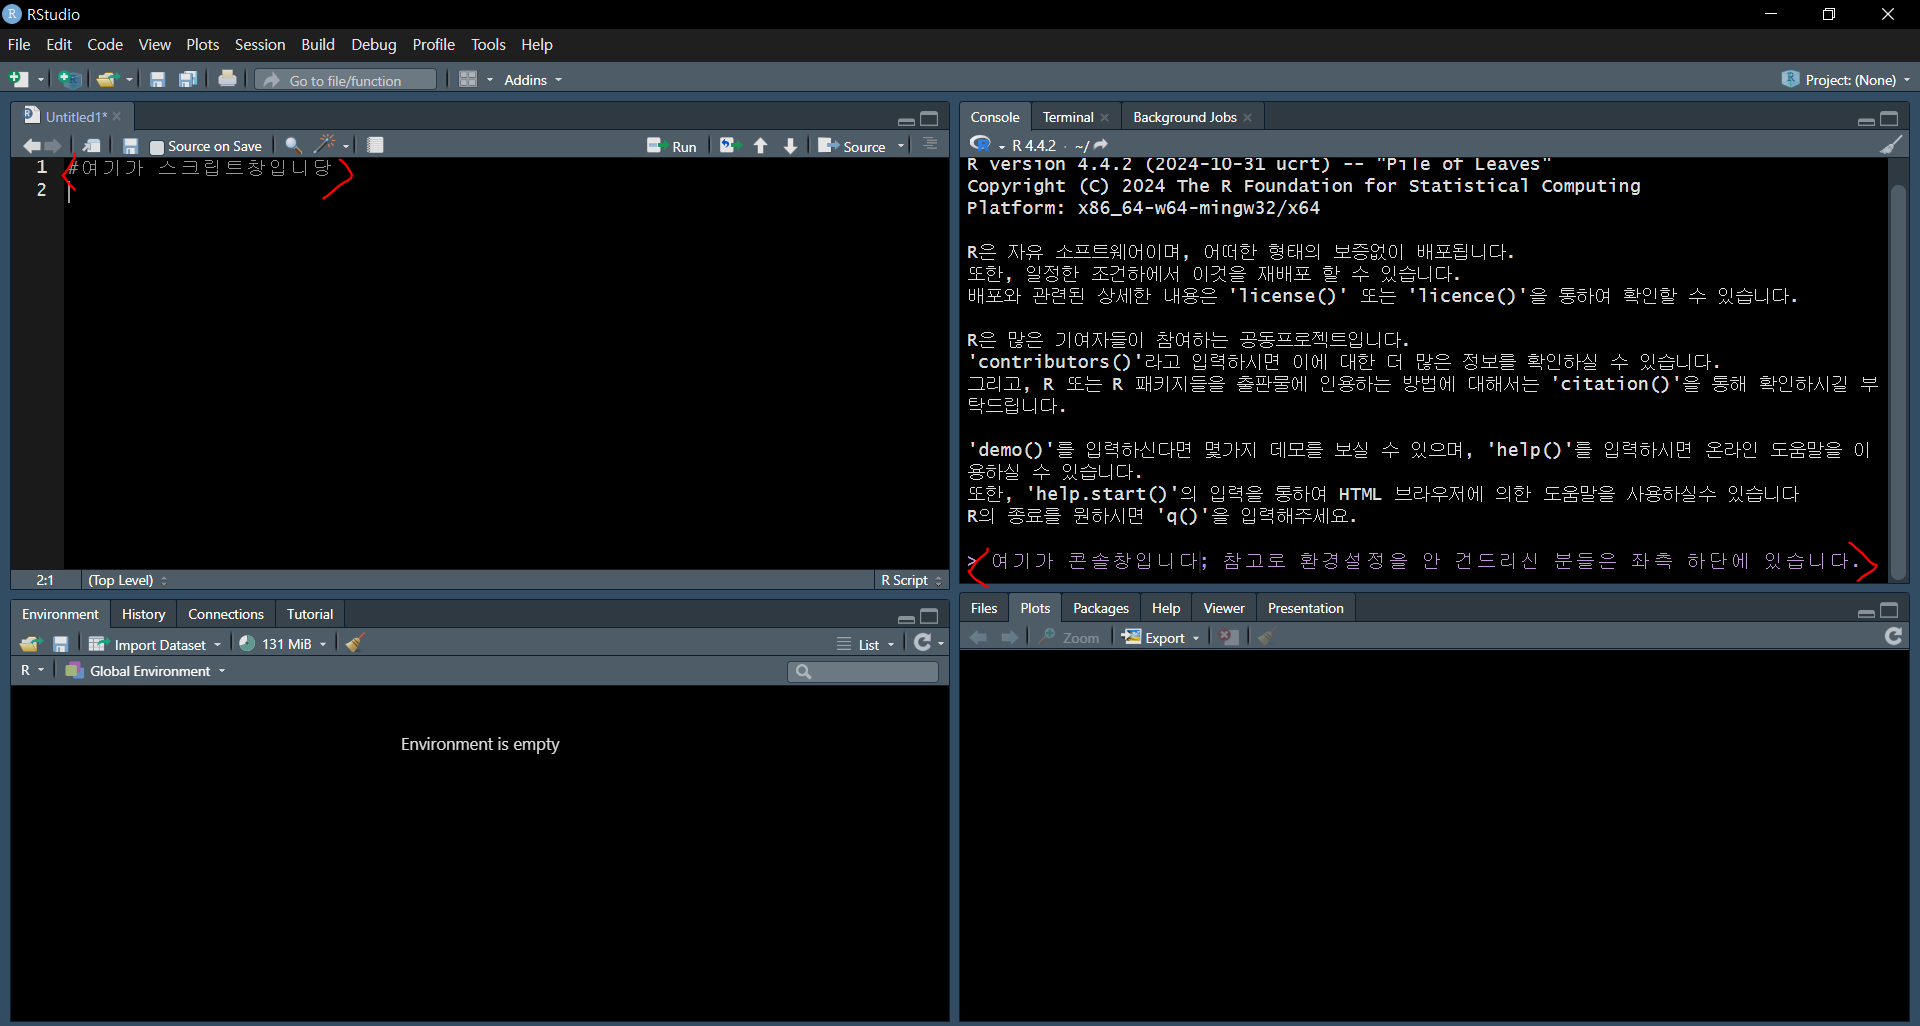Refresh the Environment pane

pos(923,643)
